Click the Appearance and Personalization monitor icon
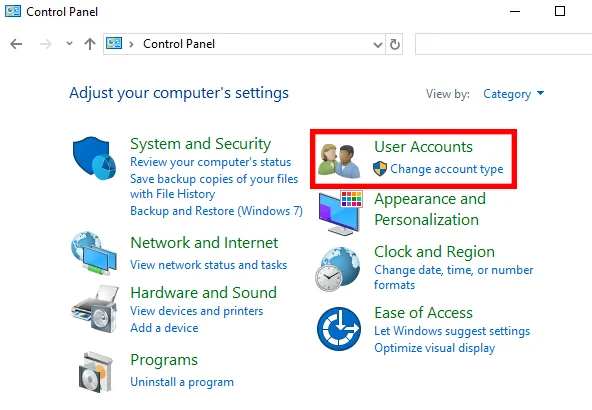This screenshot has height=410, width=592. pos(341,213)
